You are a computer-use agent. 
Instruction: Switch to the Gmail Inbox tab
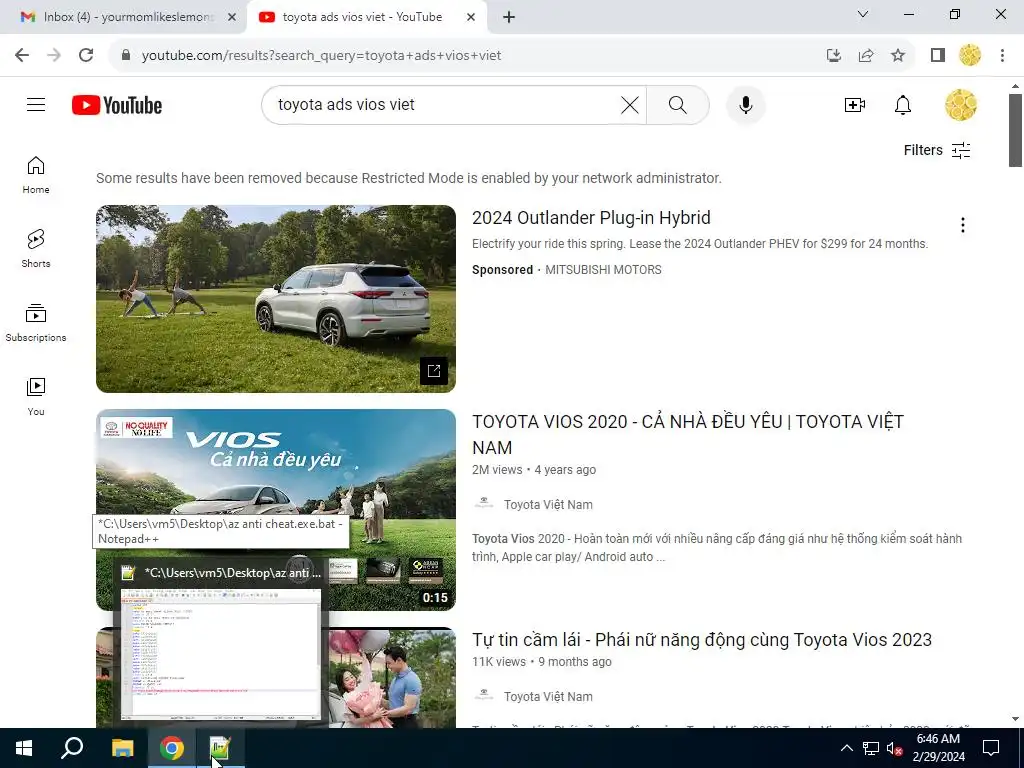[121, 17]
